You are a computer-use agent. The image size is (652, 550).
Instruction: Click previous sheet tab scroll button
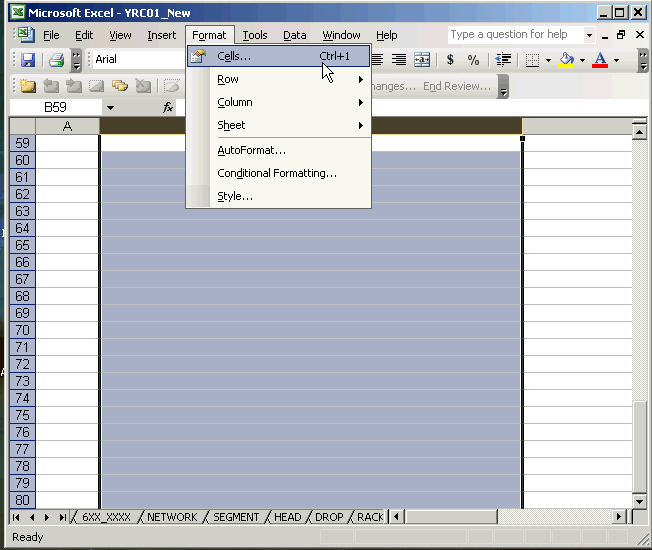coord(32,517)
